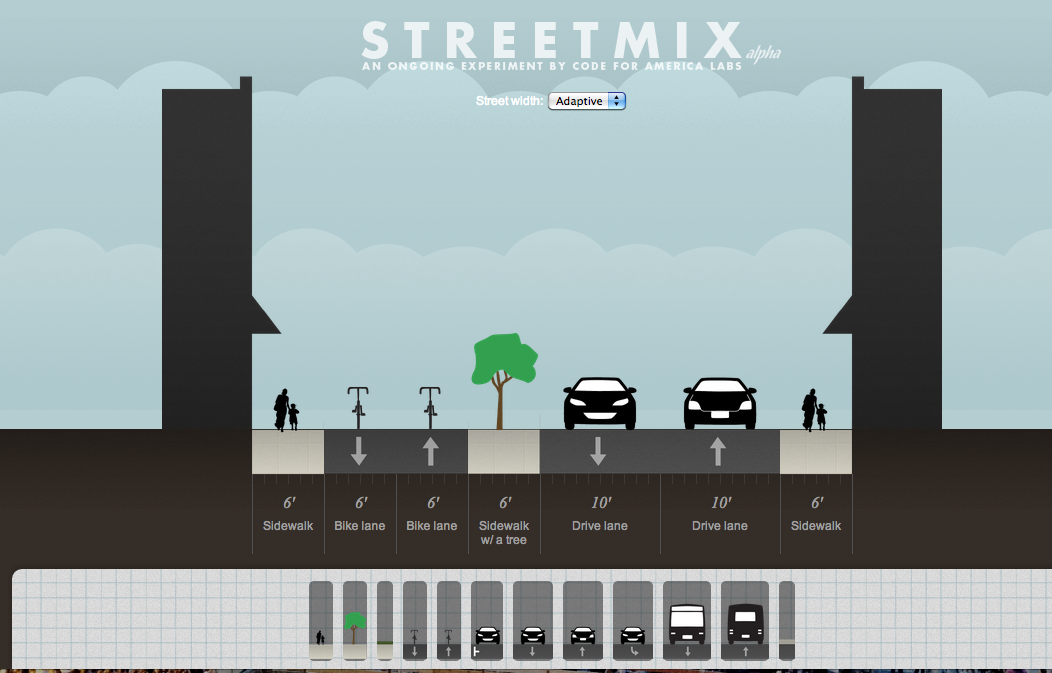
Task: Select the car above the down-arrow drive lane
Action: click(x=600, y=403)
